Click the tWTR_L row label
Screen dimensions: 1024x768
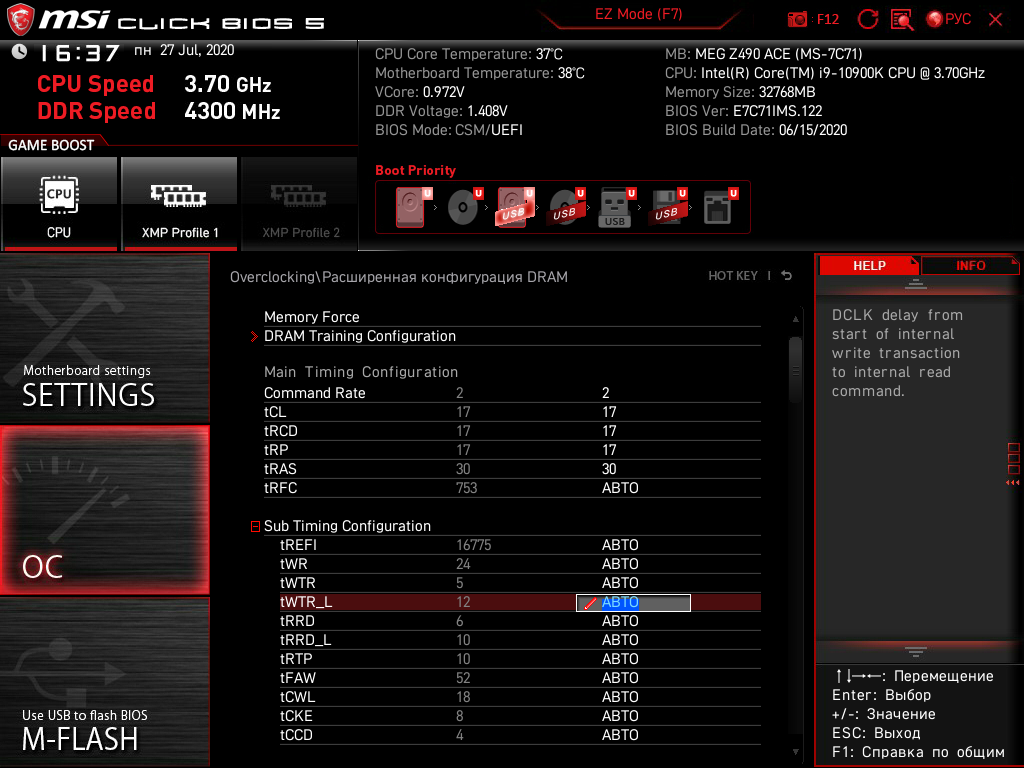(x=306, y=601)
